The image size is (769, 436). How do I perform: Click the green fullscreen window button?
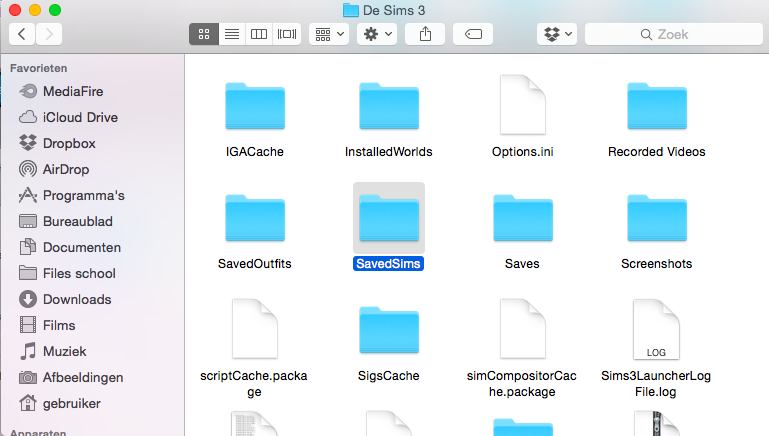55,10
